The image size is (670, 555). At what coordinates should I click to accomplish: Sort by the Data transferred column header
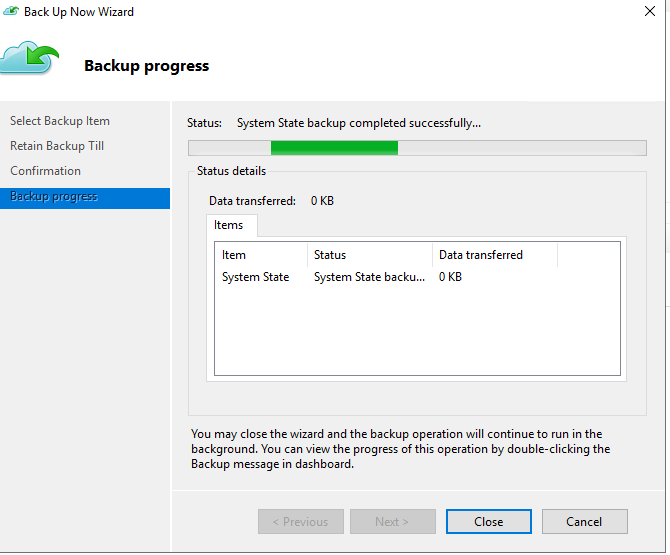495,255
